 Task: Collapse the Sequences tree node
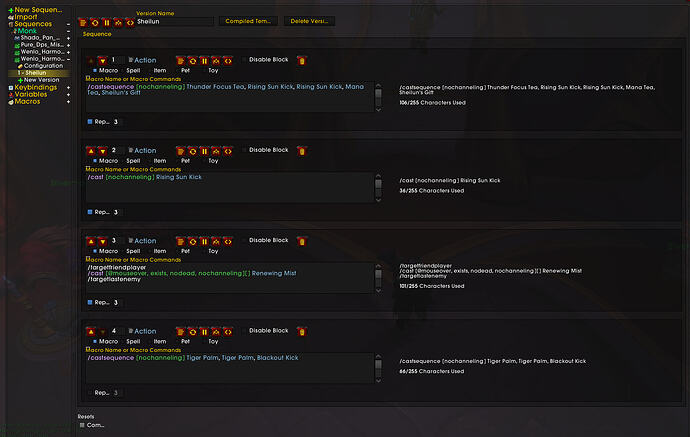68,24
